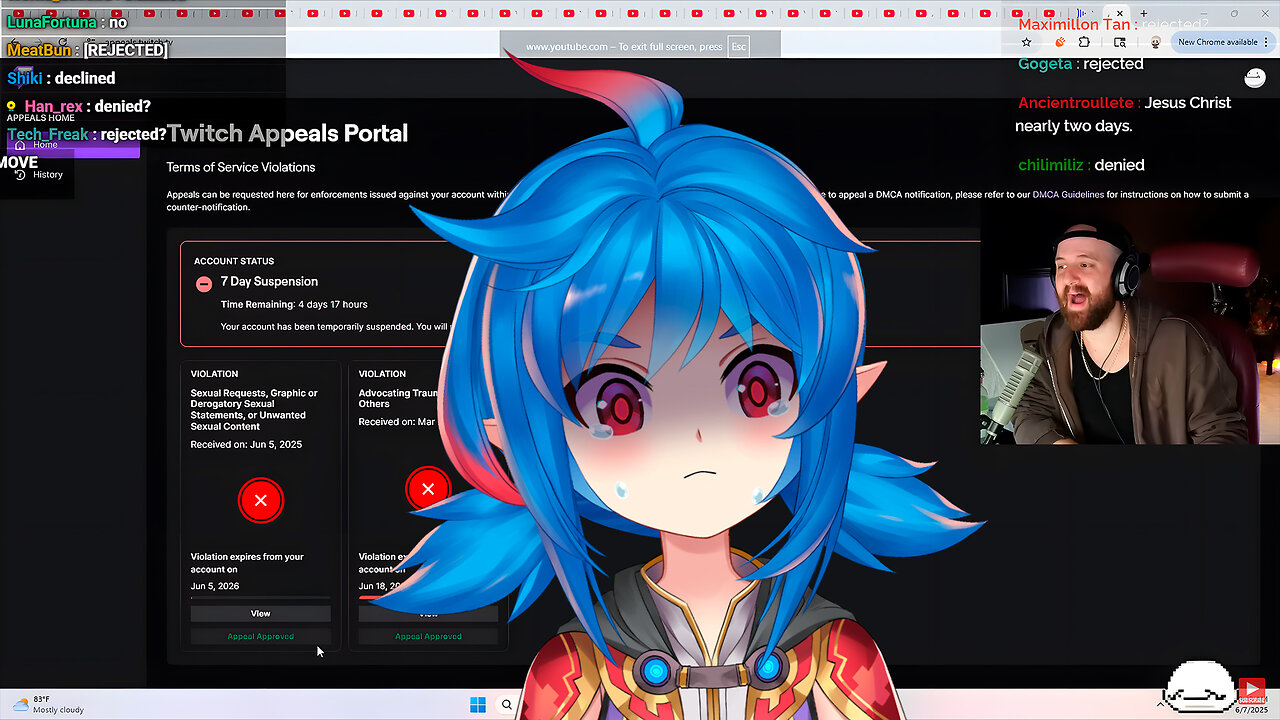The width and height of the screenshot is (1280, 720).
Task: Click the tab search icon in the Chrome toolbar
Action: [1120, 42]
